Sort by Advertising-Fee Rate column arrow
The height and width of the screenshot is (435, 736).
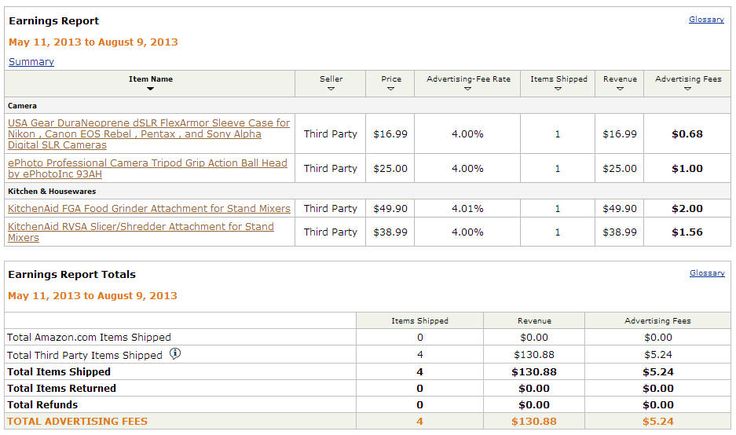(468, 89)
